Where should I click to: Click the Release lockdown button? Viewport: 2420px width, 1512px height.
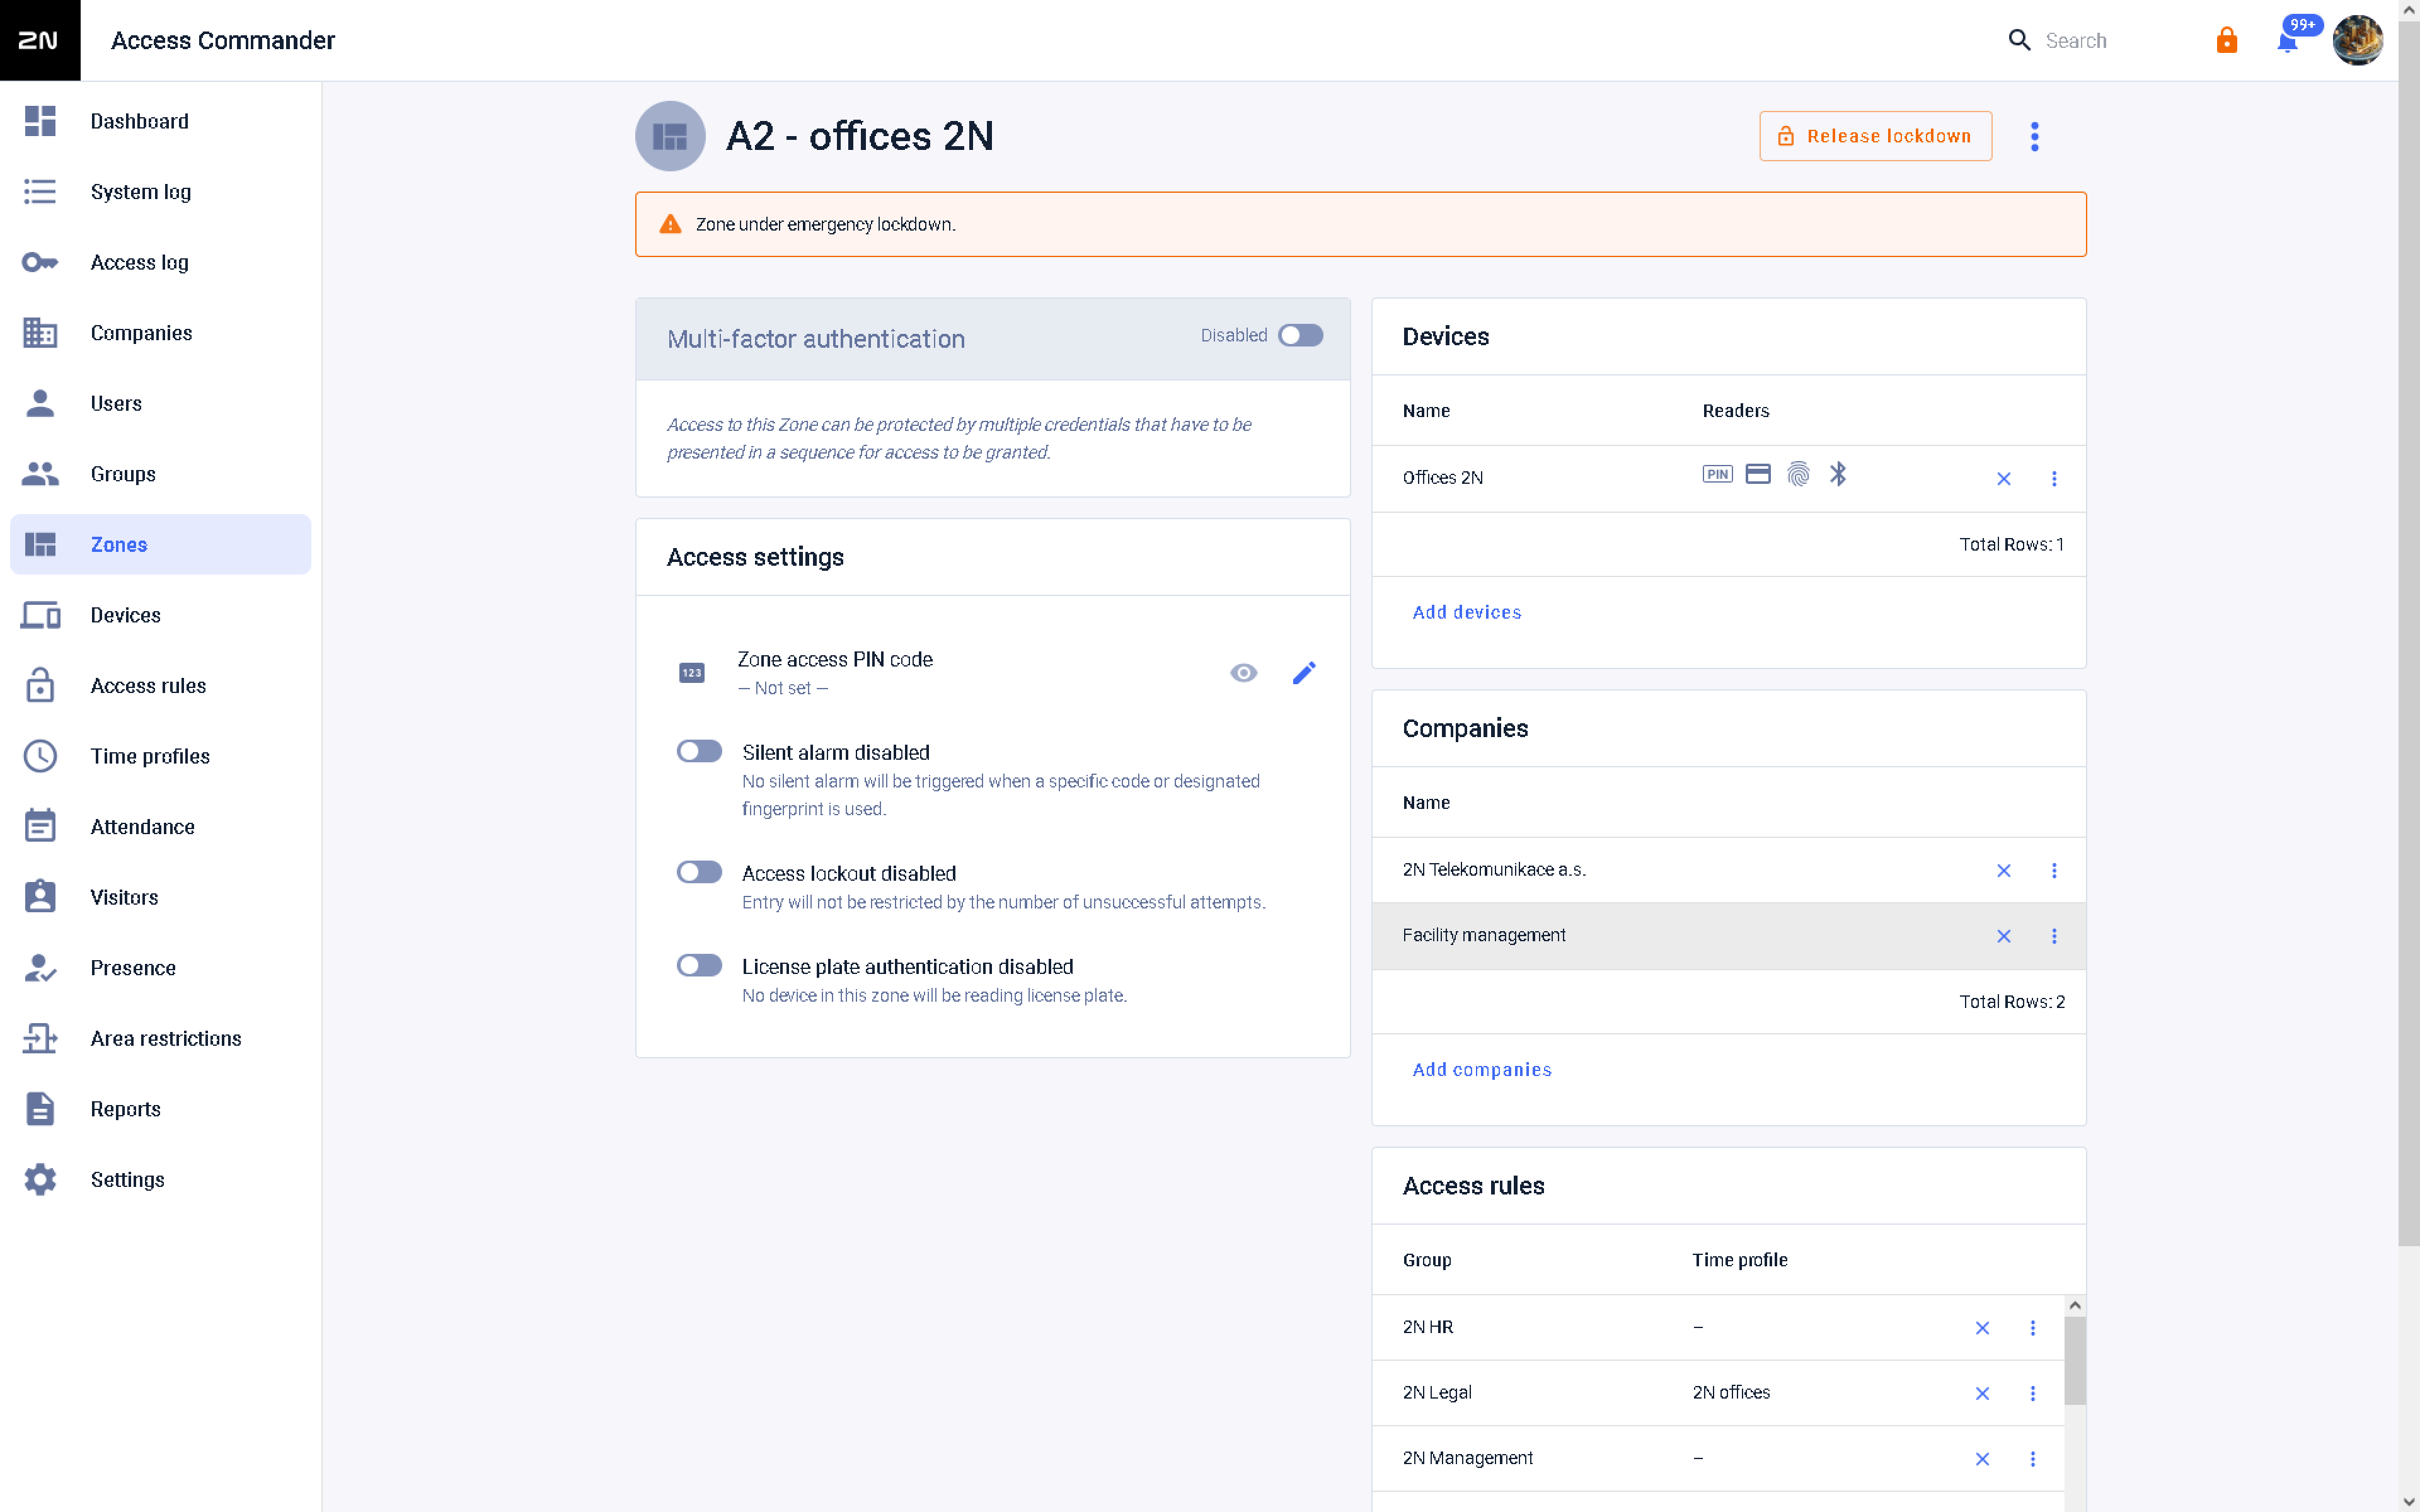click(1875, 136)
